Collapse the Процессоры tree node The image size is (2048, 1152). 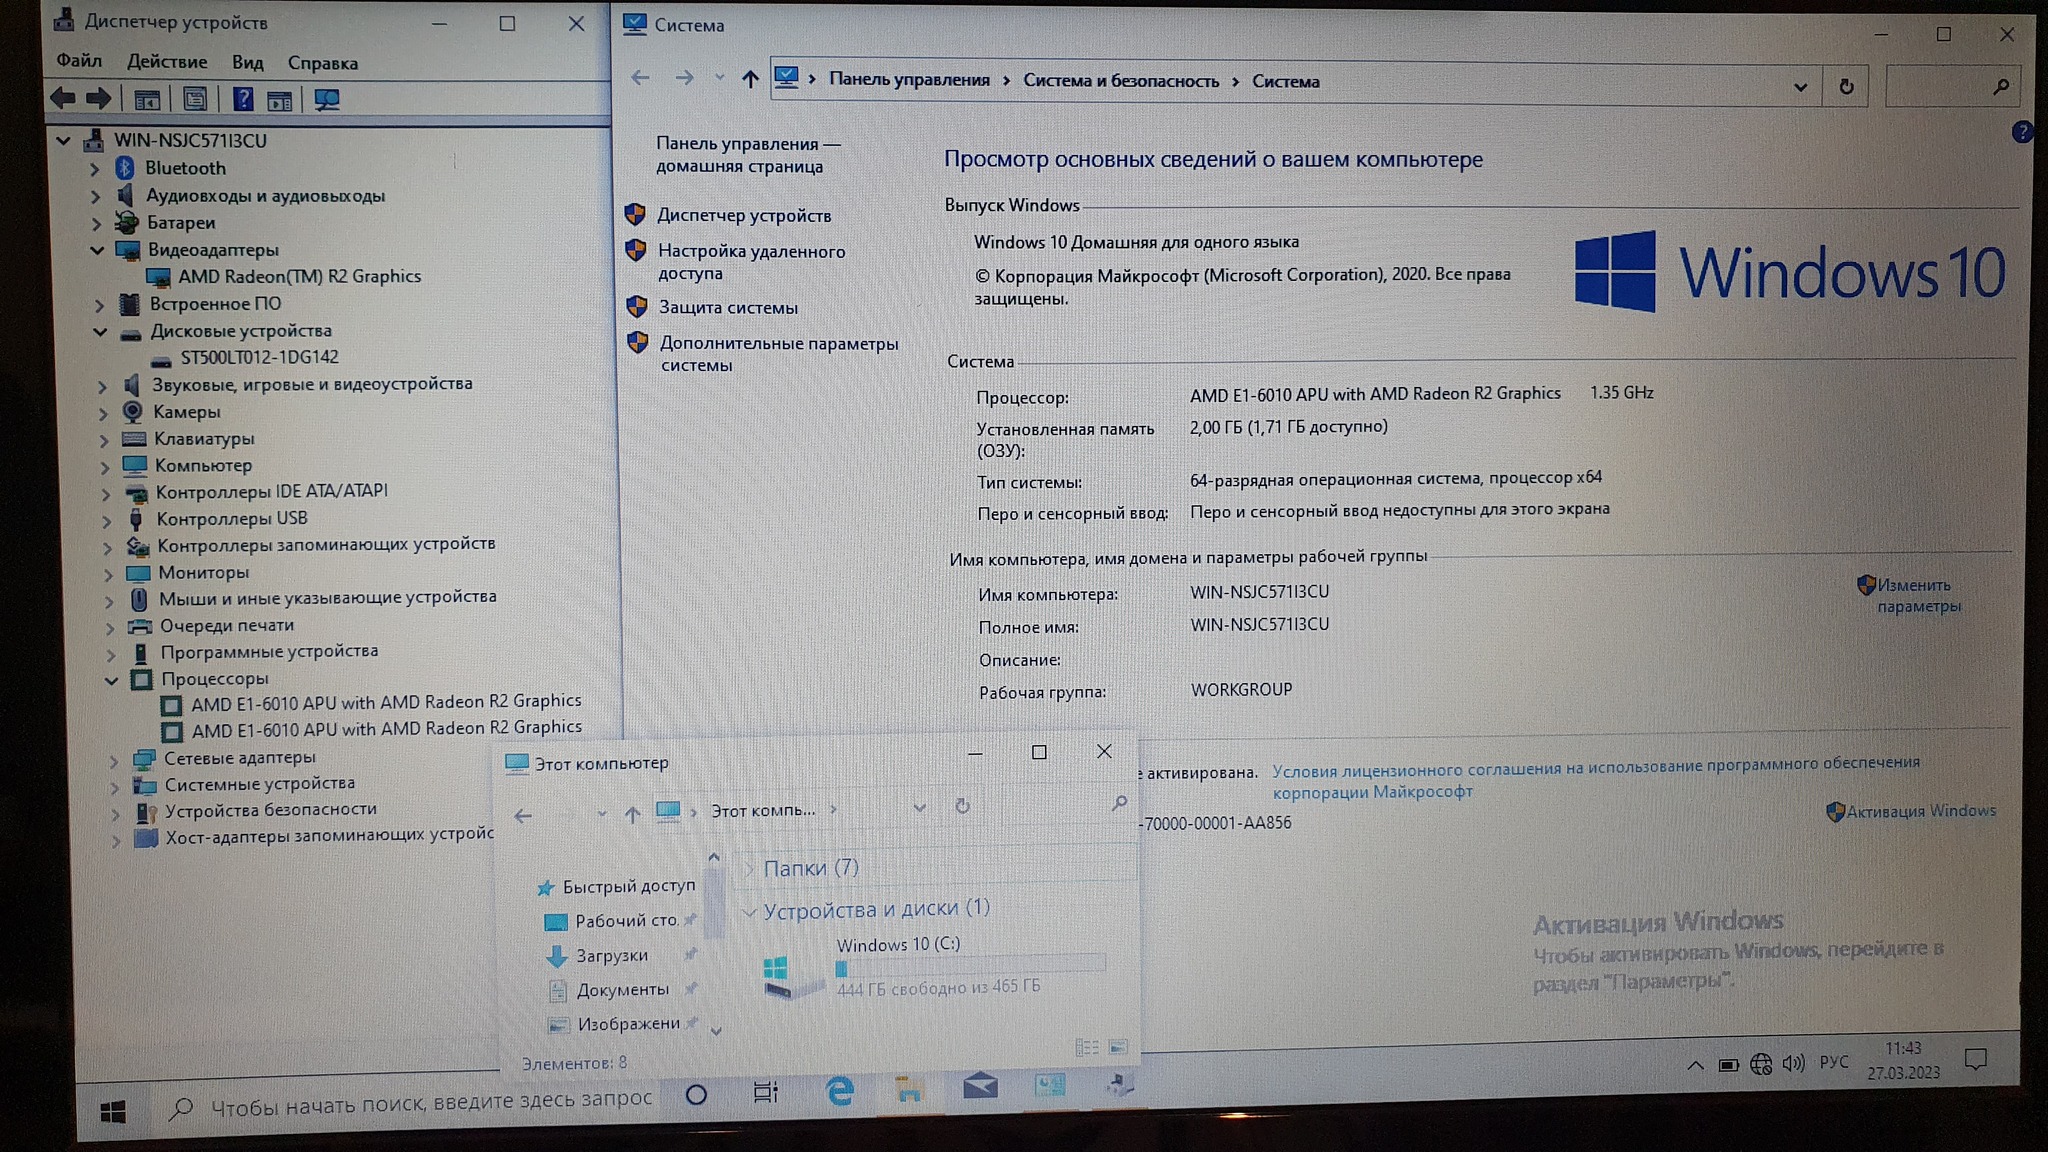111,680
